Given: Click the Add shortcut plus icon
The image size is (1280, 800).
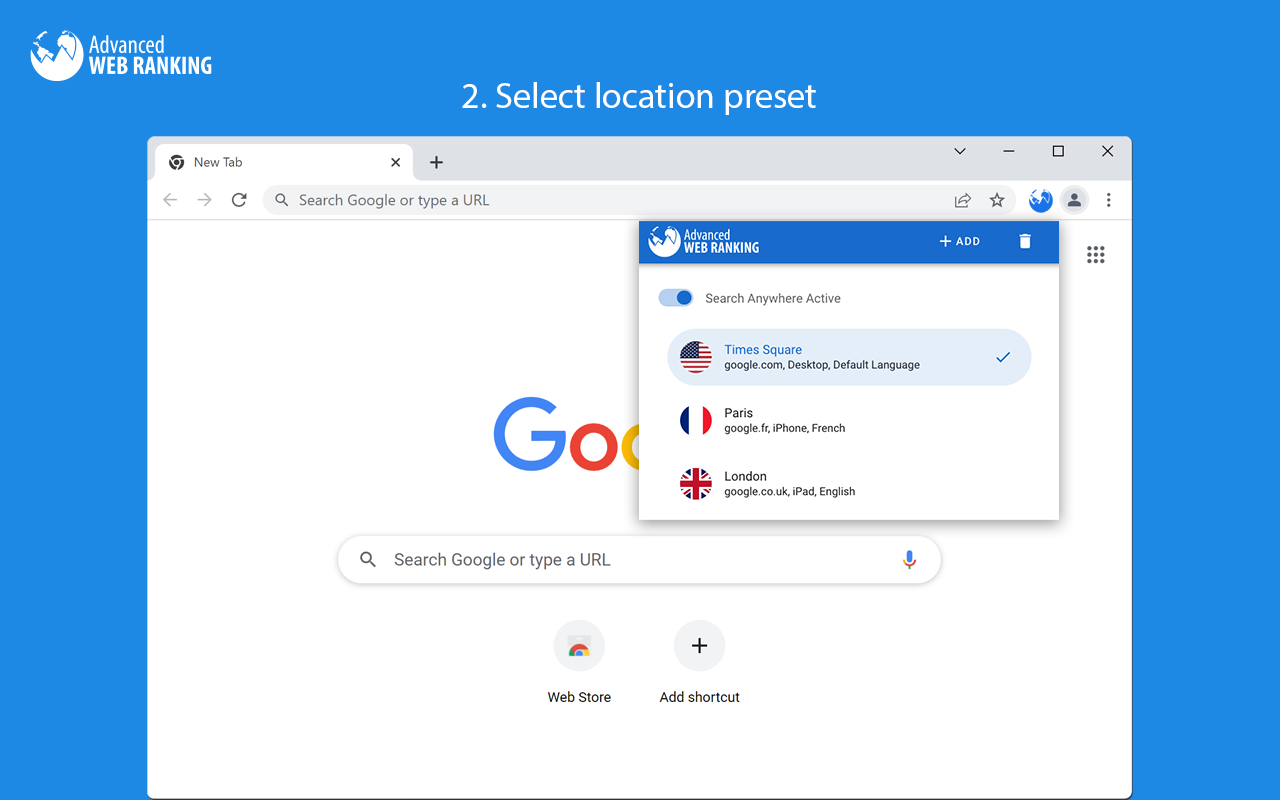Looking at the screenshot, I should point(699,646).
